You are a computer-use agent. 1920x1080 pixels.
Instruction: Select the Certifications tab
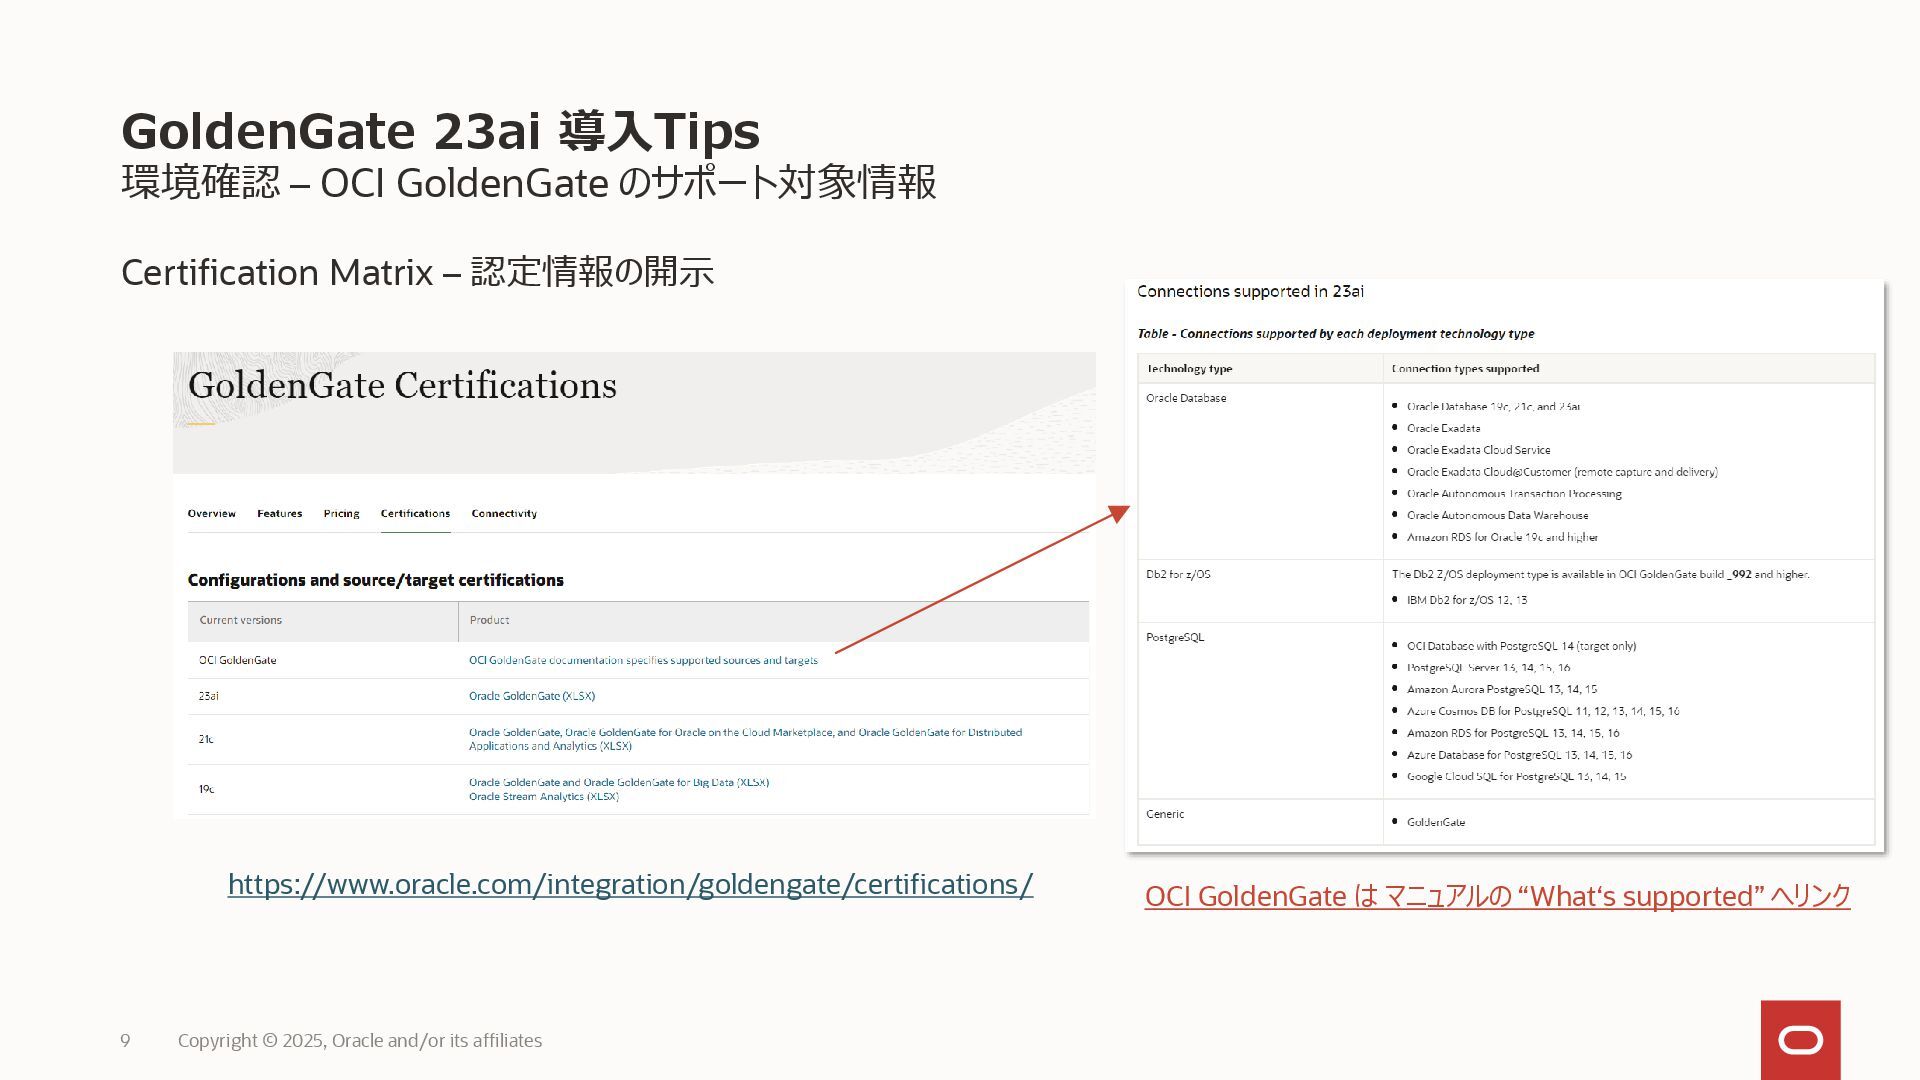coord(415,514)
